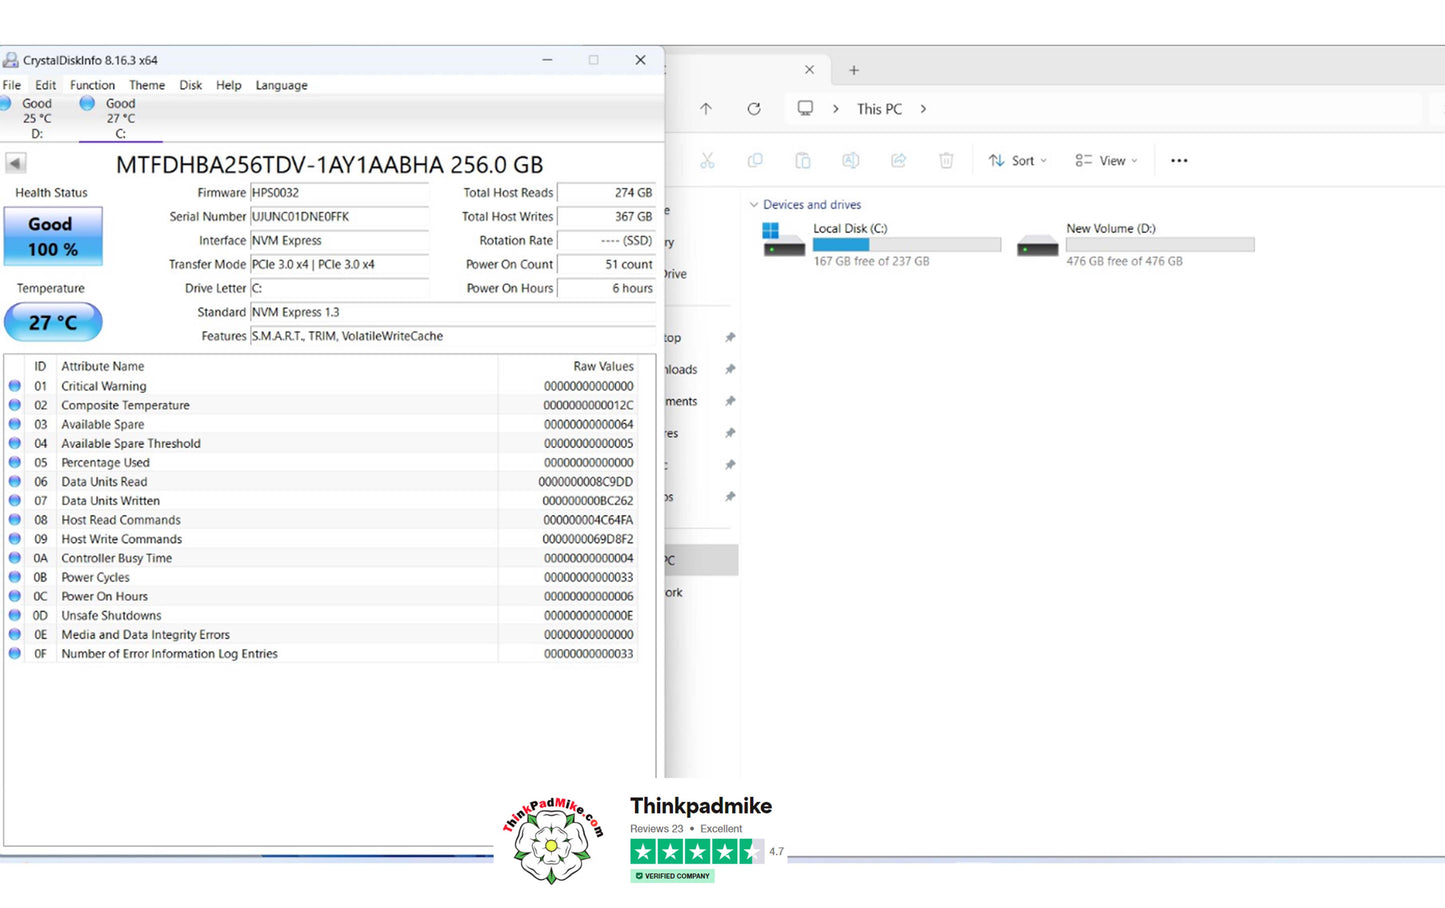This screenshot has height=908, width=1445.
Task: Click the Power On Hours value 6 hours
Action: click(606, 289)
